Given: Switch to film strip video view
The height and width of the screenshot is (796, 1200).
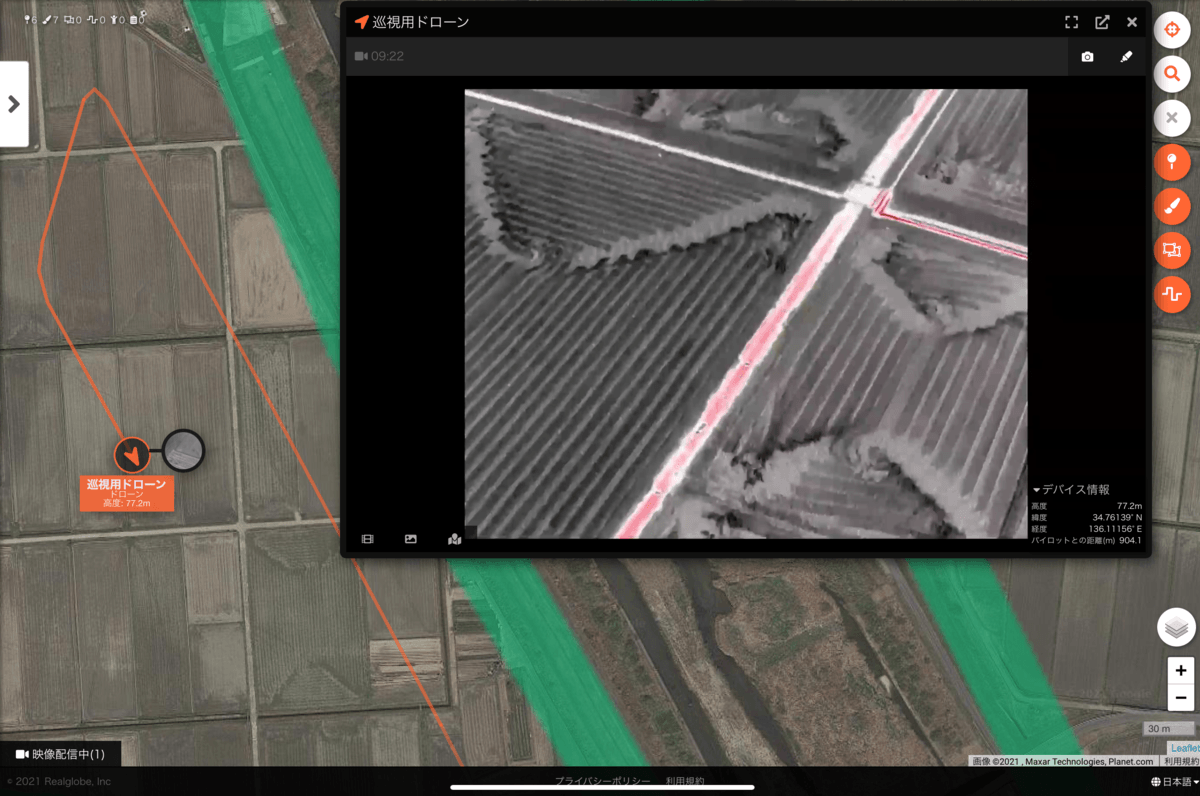Looking at the screenshot, I should point(368,539).
